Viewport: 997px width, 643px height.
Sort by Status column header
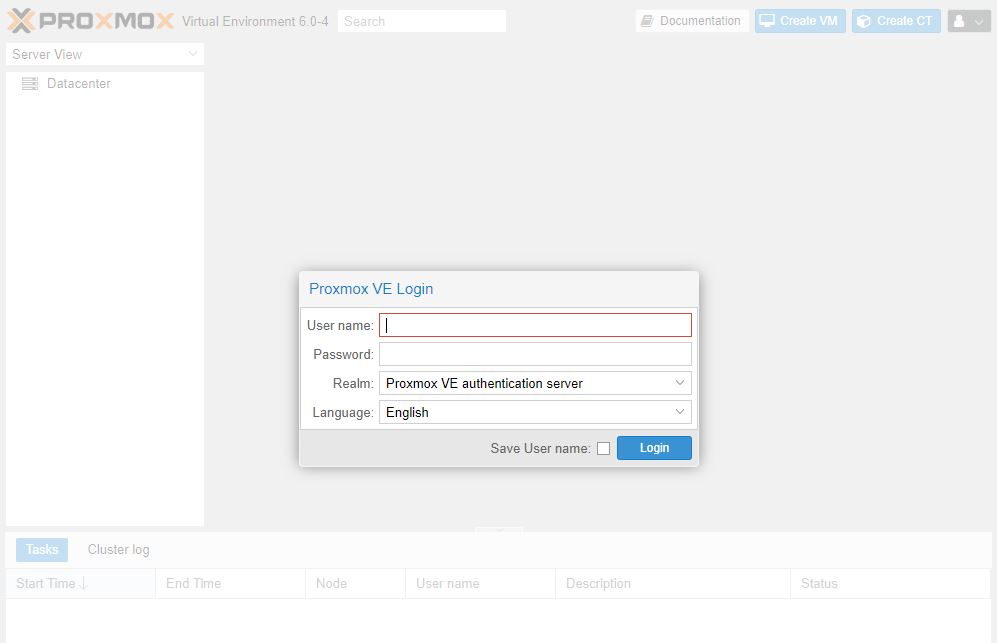click(x=891, y=583)
